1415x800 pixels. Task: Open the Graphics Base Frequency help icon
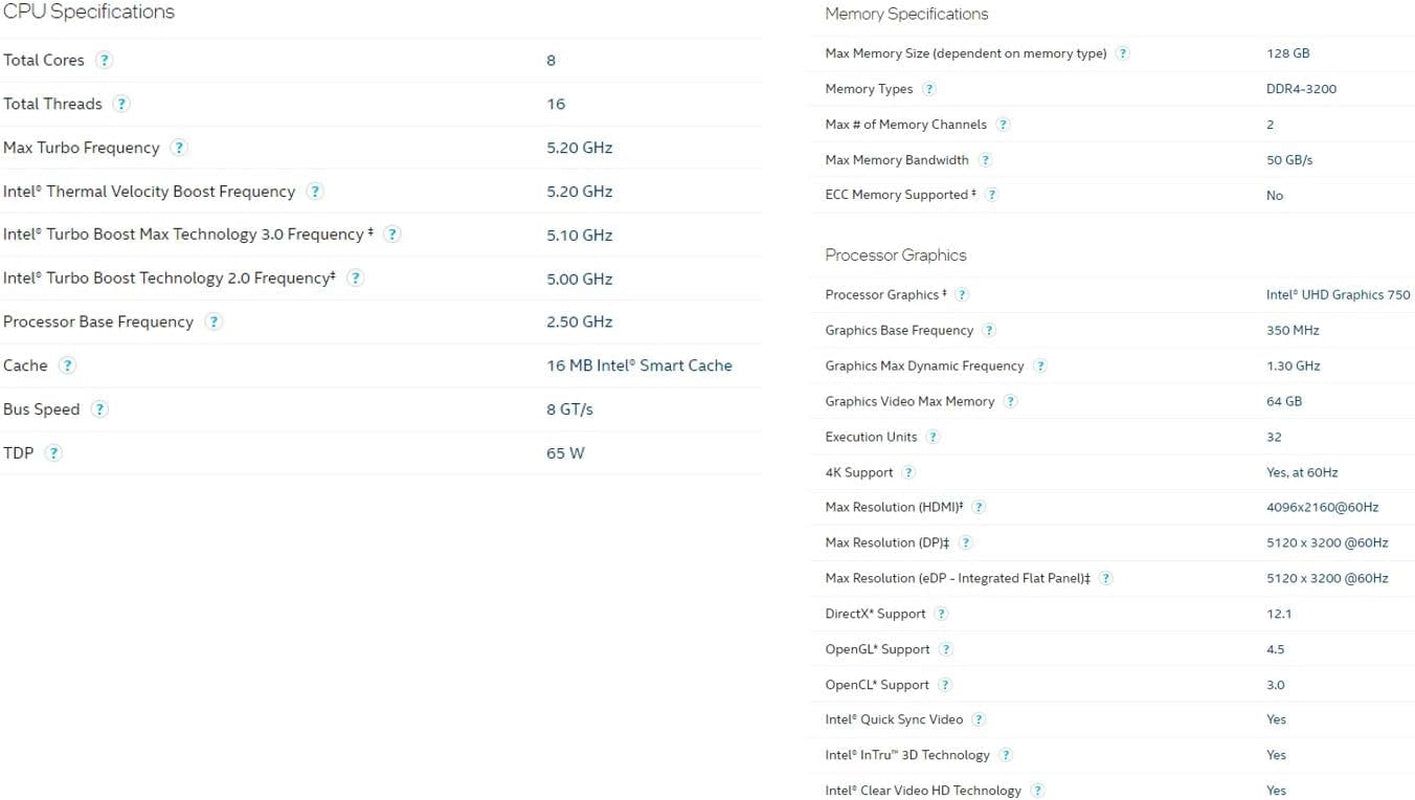click(x=989, y=331)
